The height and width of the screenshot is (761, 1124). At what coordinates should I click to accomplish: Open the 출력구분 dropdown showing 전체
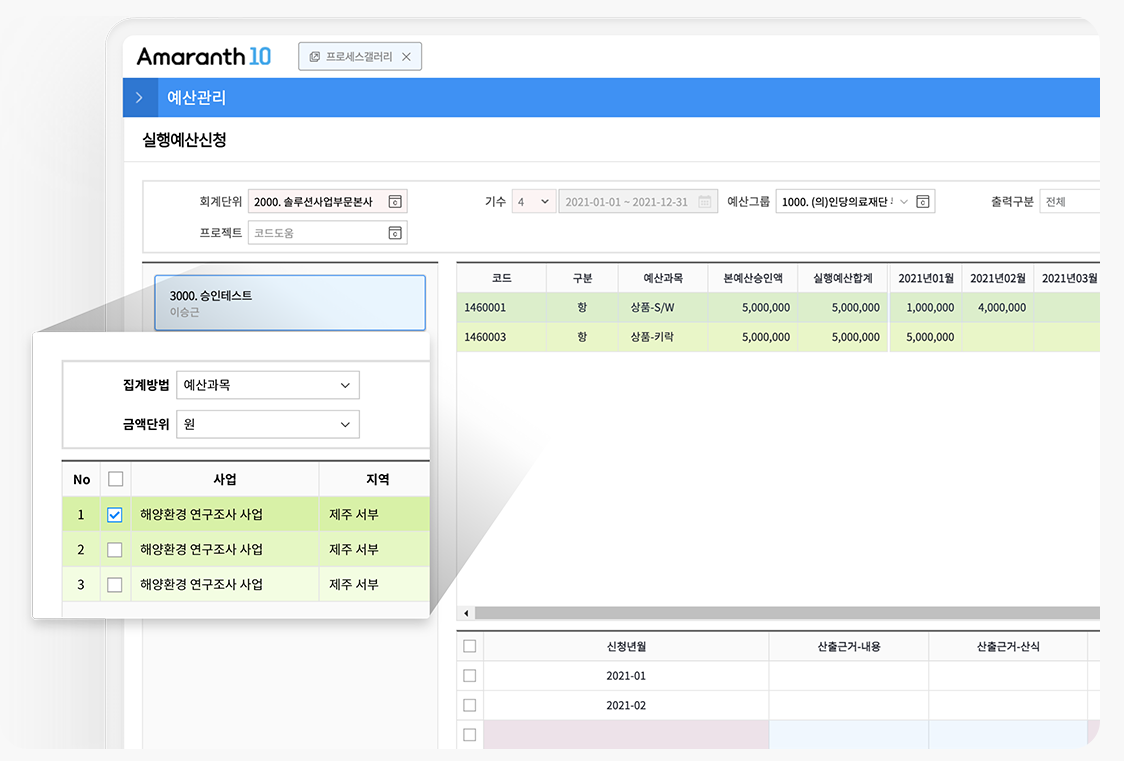point(1070,201)
